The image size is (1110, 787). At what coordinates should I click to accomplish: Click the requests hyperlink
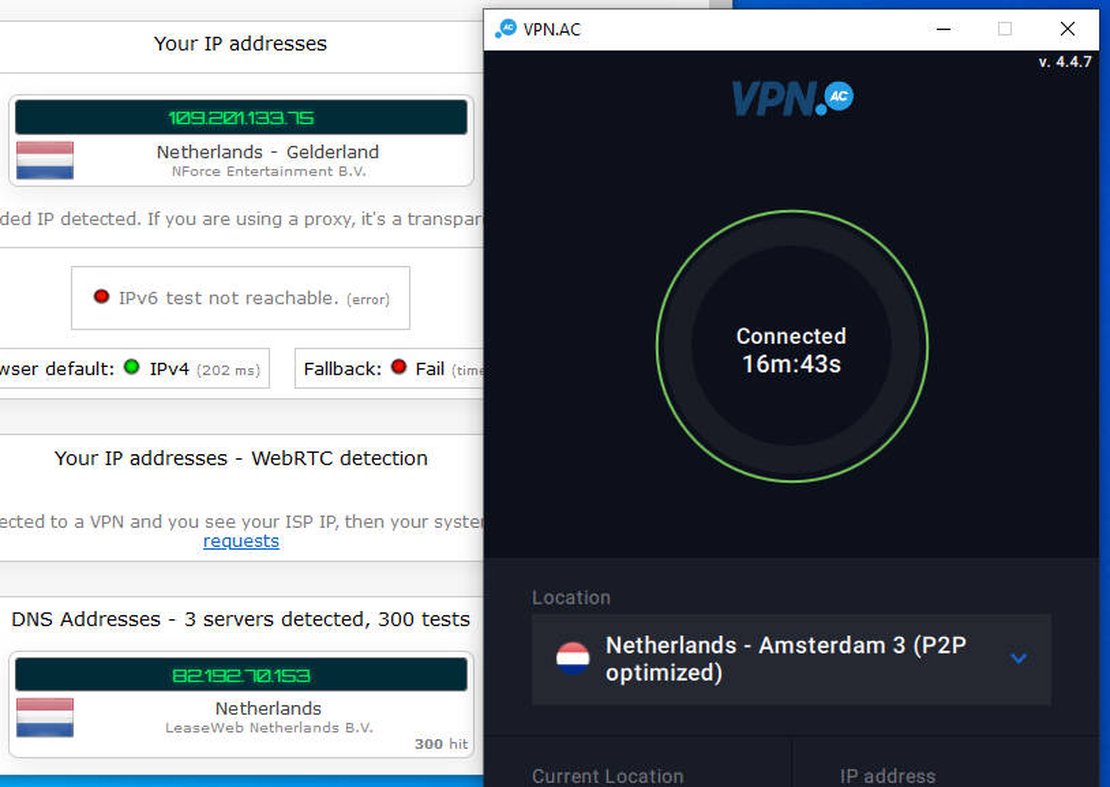point(240,541)
